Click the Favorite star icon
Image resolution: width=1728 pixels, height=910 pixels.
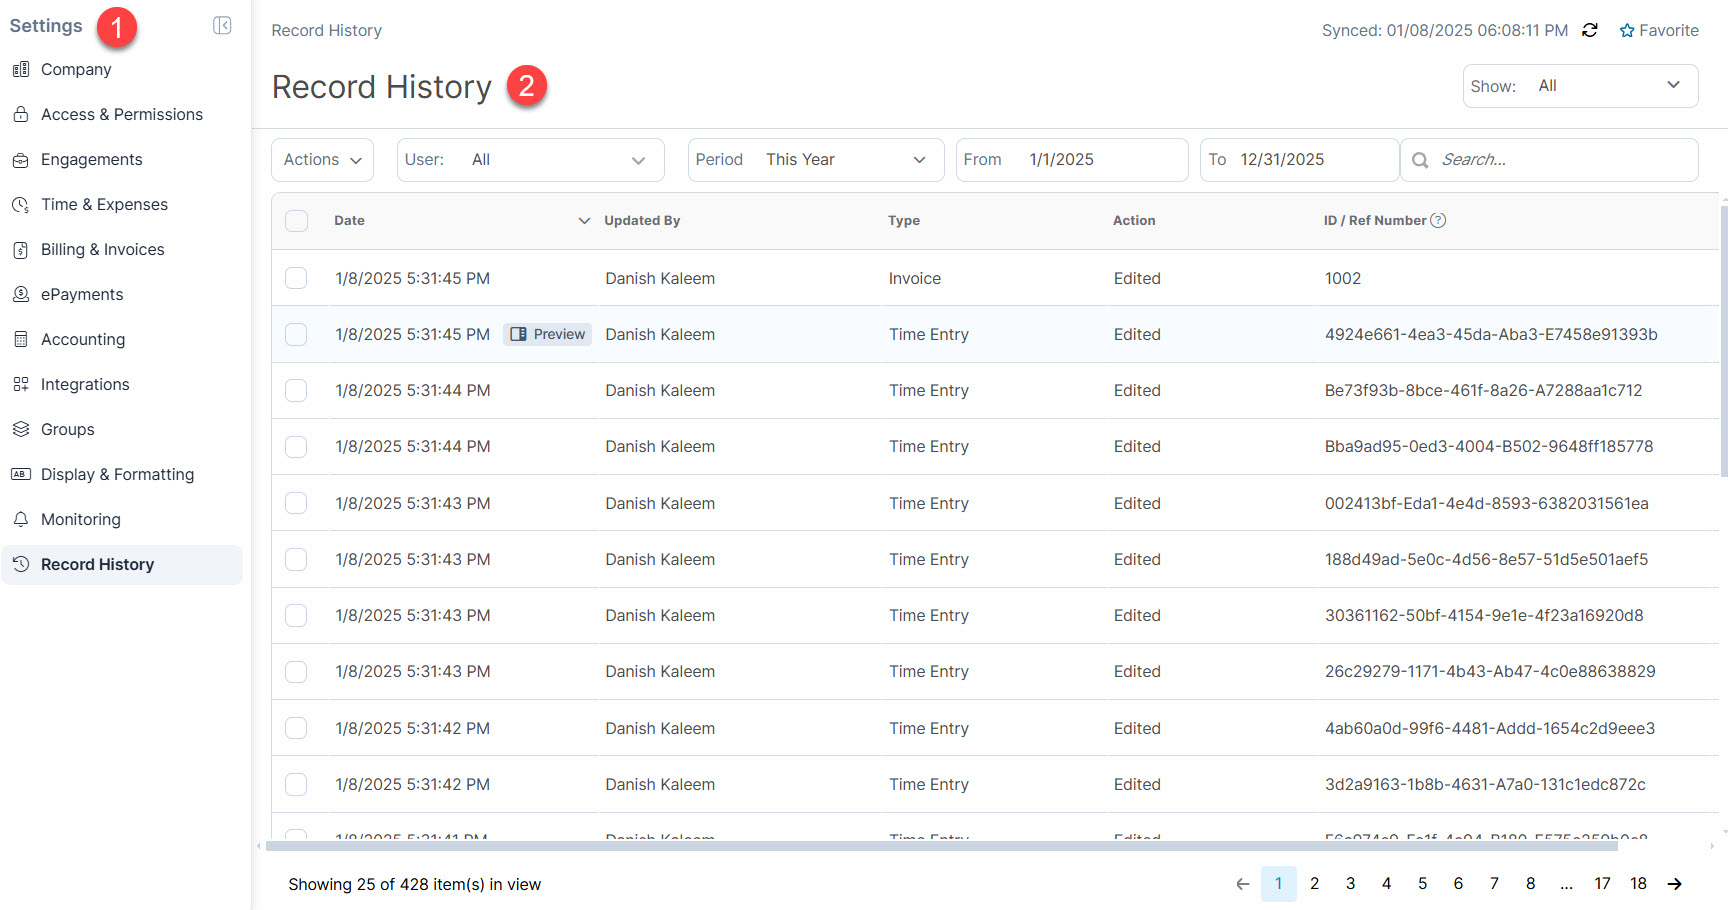1627,31
